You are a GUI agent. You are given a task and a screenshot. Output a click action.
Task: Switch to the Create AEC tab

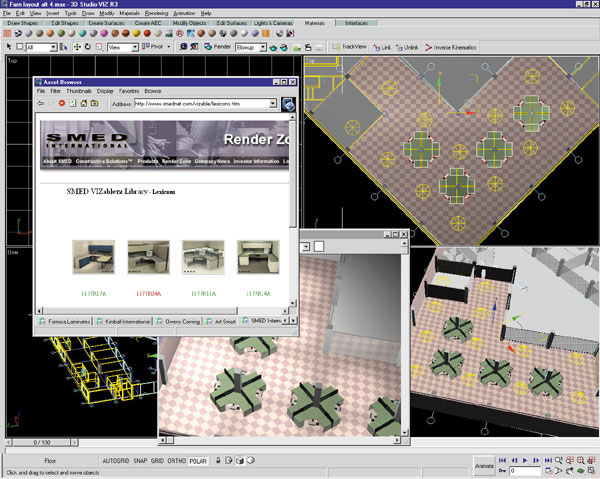148,23
